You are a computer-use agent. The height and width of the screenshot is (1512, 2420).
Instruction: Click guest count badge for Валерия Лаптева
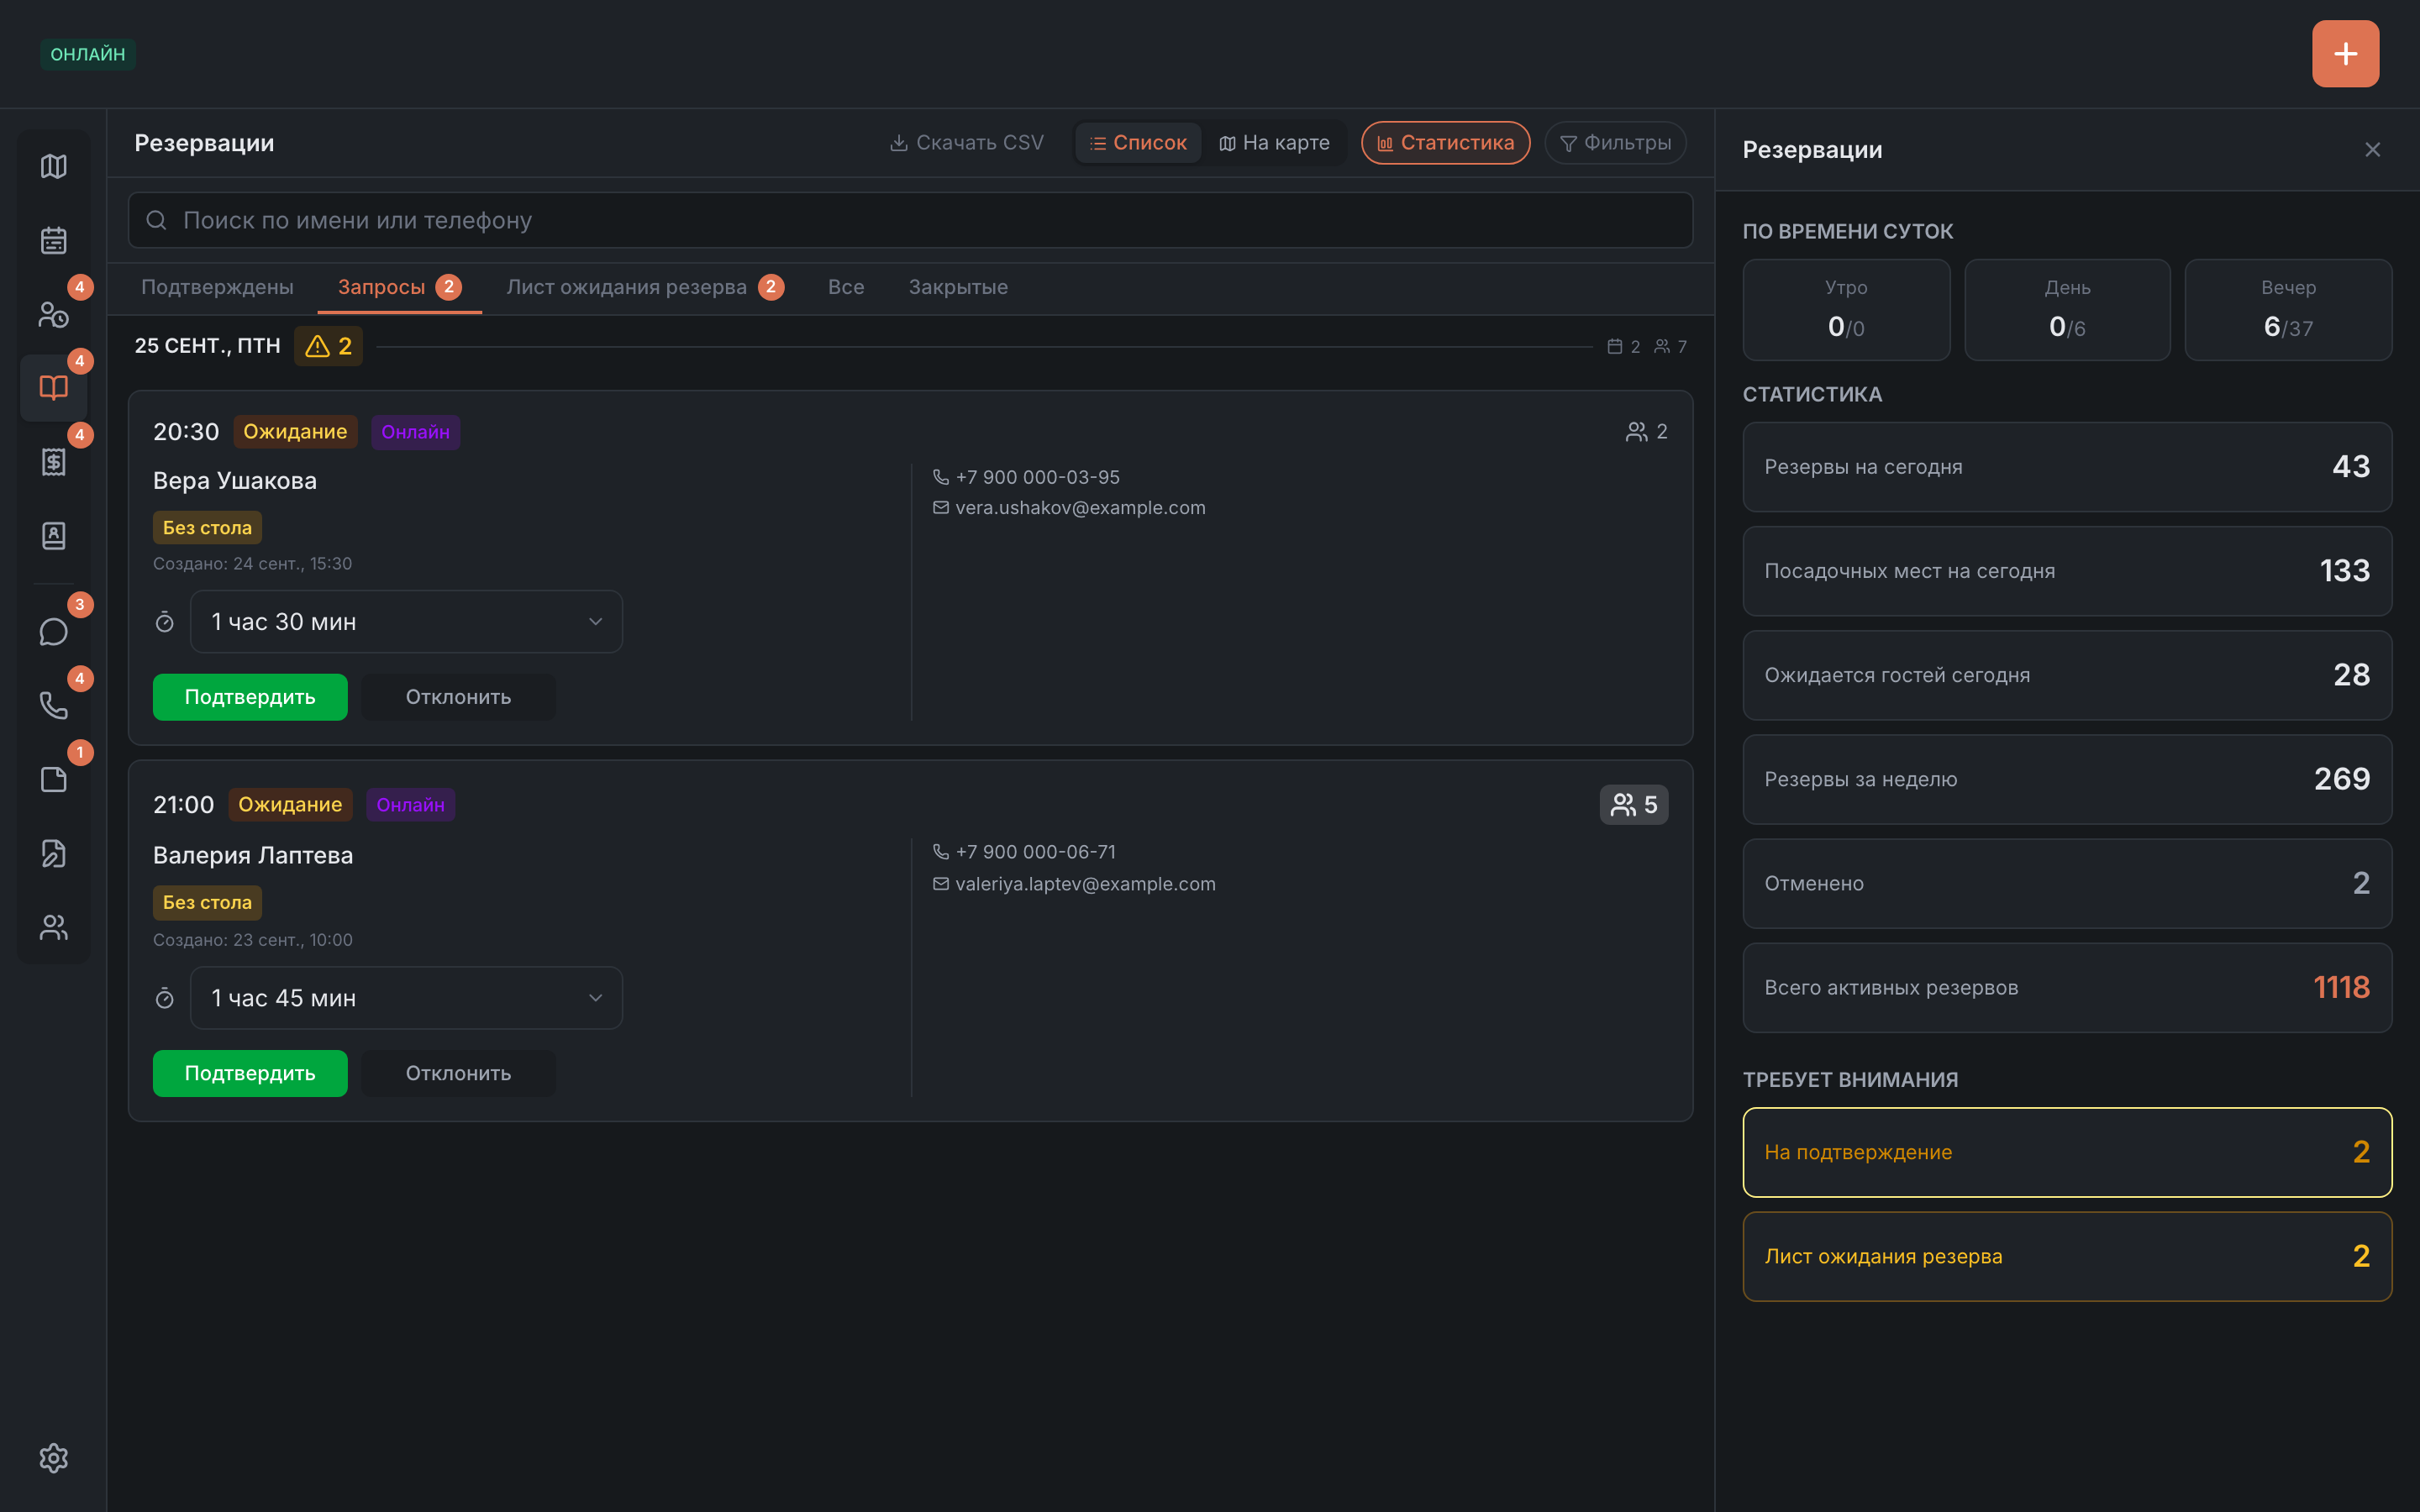[x=1633, y=805]
